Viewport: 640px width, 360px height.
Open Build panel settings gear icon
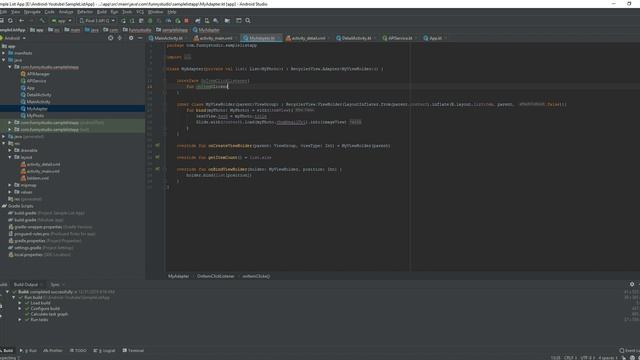(x=632, y=284)
